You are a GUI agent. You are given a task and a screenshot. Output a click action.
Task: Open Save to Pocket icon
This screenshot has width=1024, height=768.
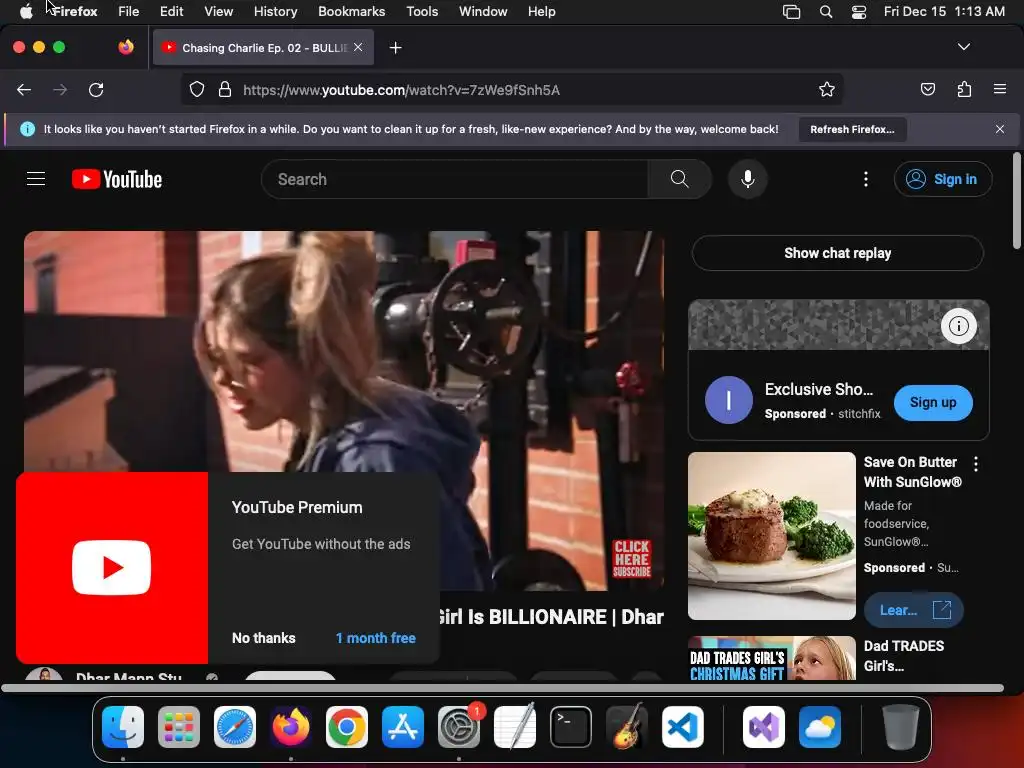(927, 89)
